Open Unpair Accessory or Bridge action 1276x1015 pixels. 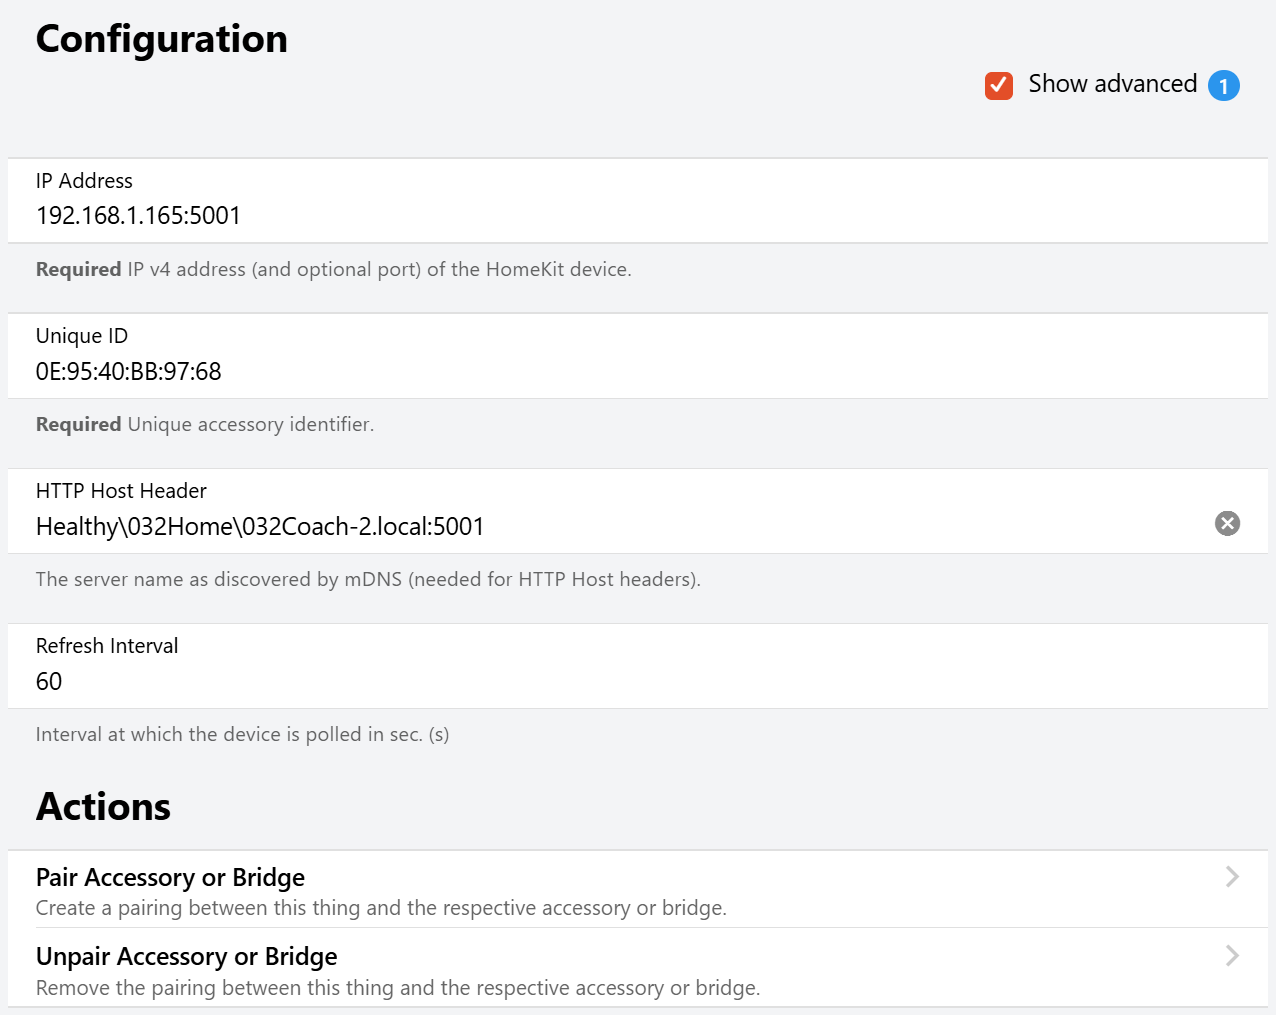pos(186,957)
